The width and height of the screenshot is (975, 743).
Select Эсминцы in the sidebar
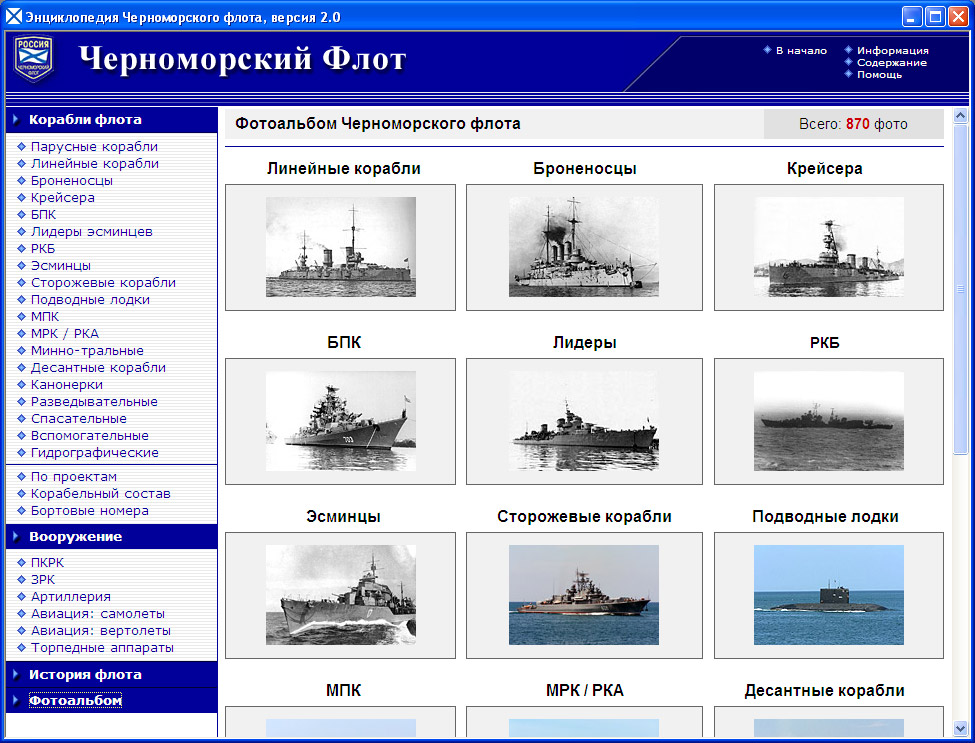(x=61, y=265)
